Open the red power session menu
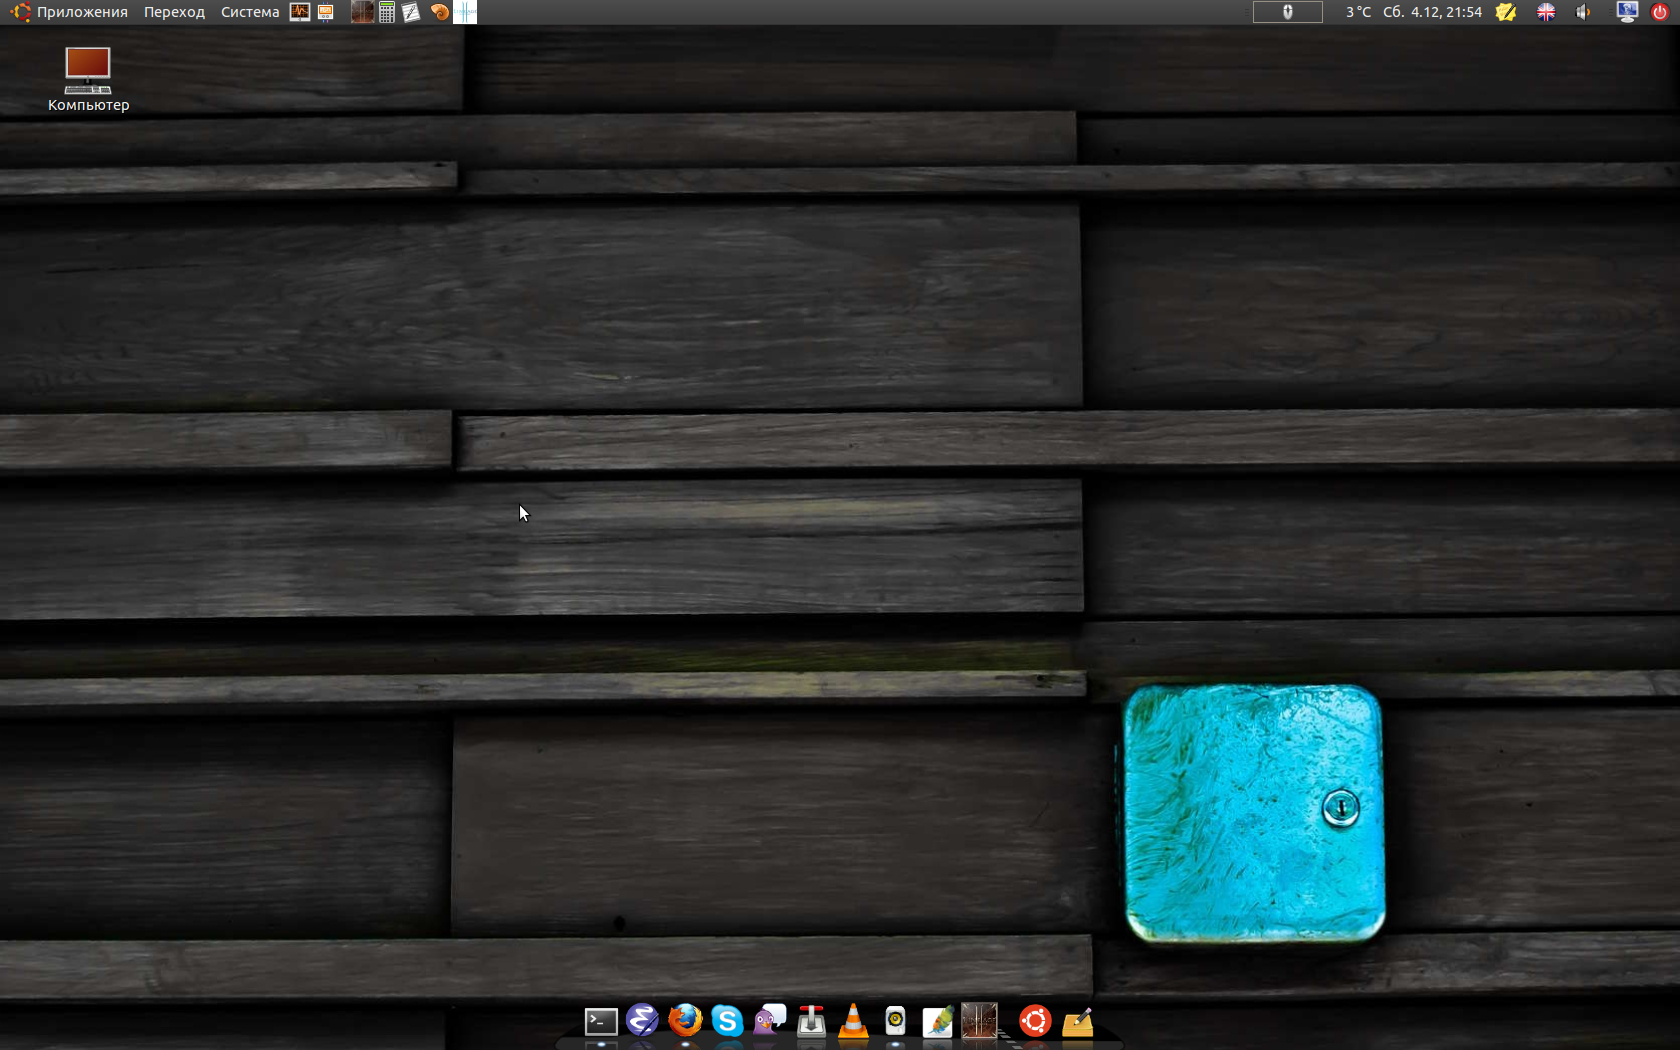1680x1050 pixels. 1660,12
